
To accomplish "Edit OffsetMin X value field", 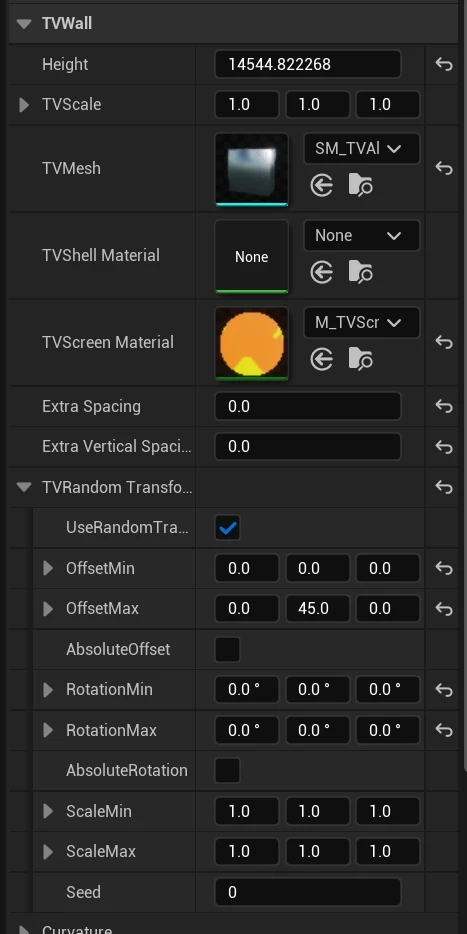I will point(247,568).
